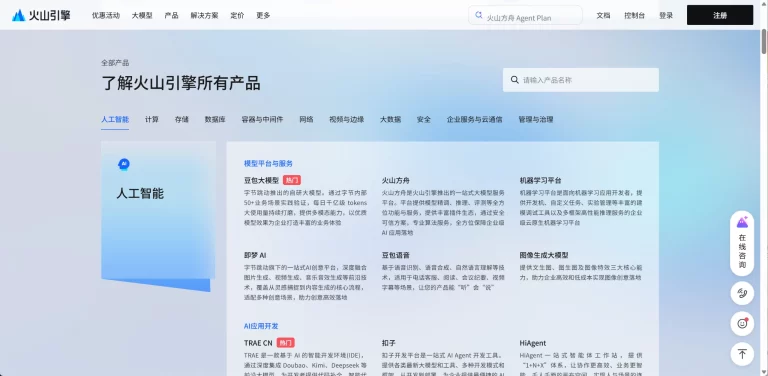The height and width of the screenshot is (376, 768).
Task: Click the 热门 badge beside 豆包大模型
Action: pyautogui.click(x=292, y=180)
